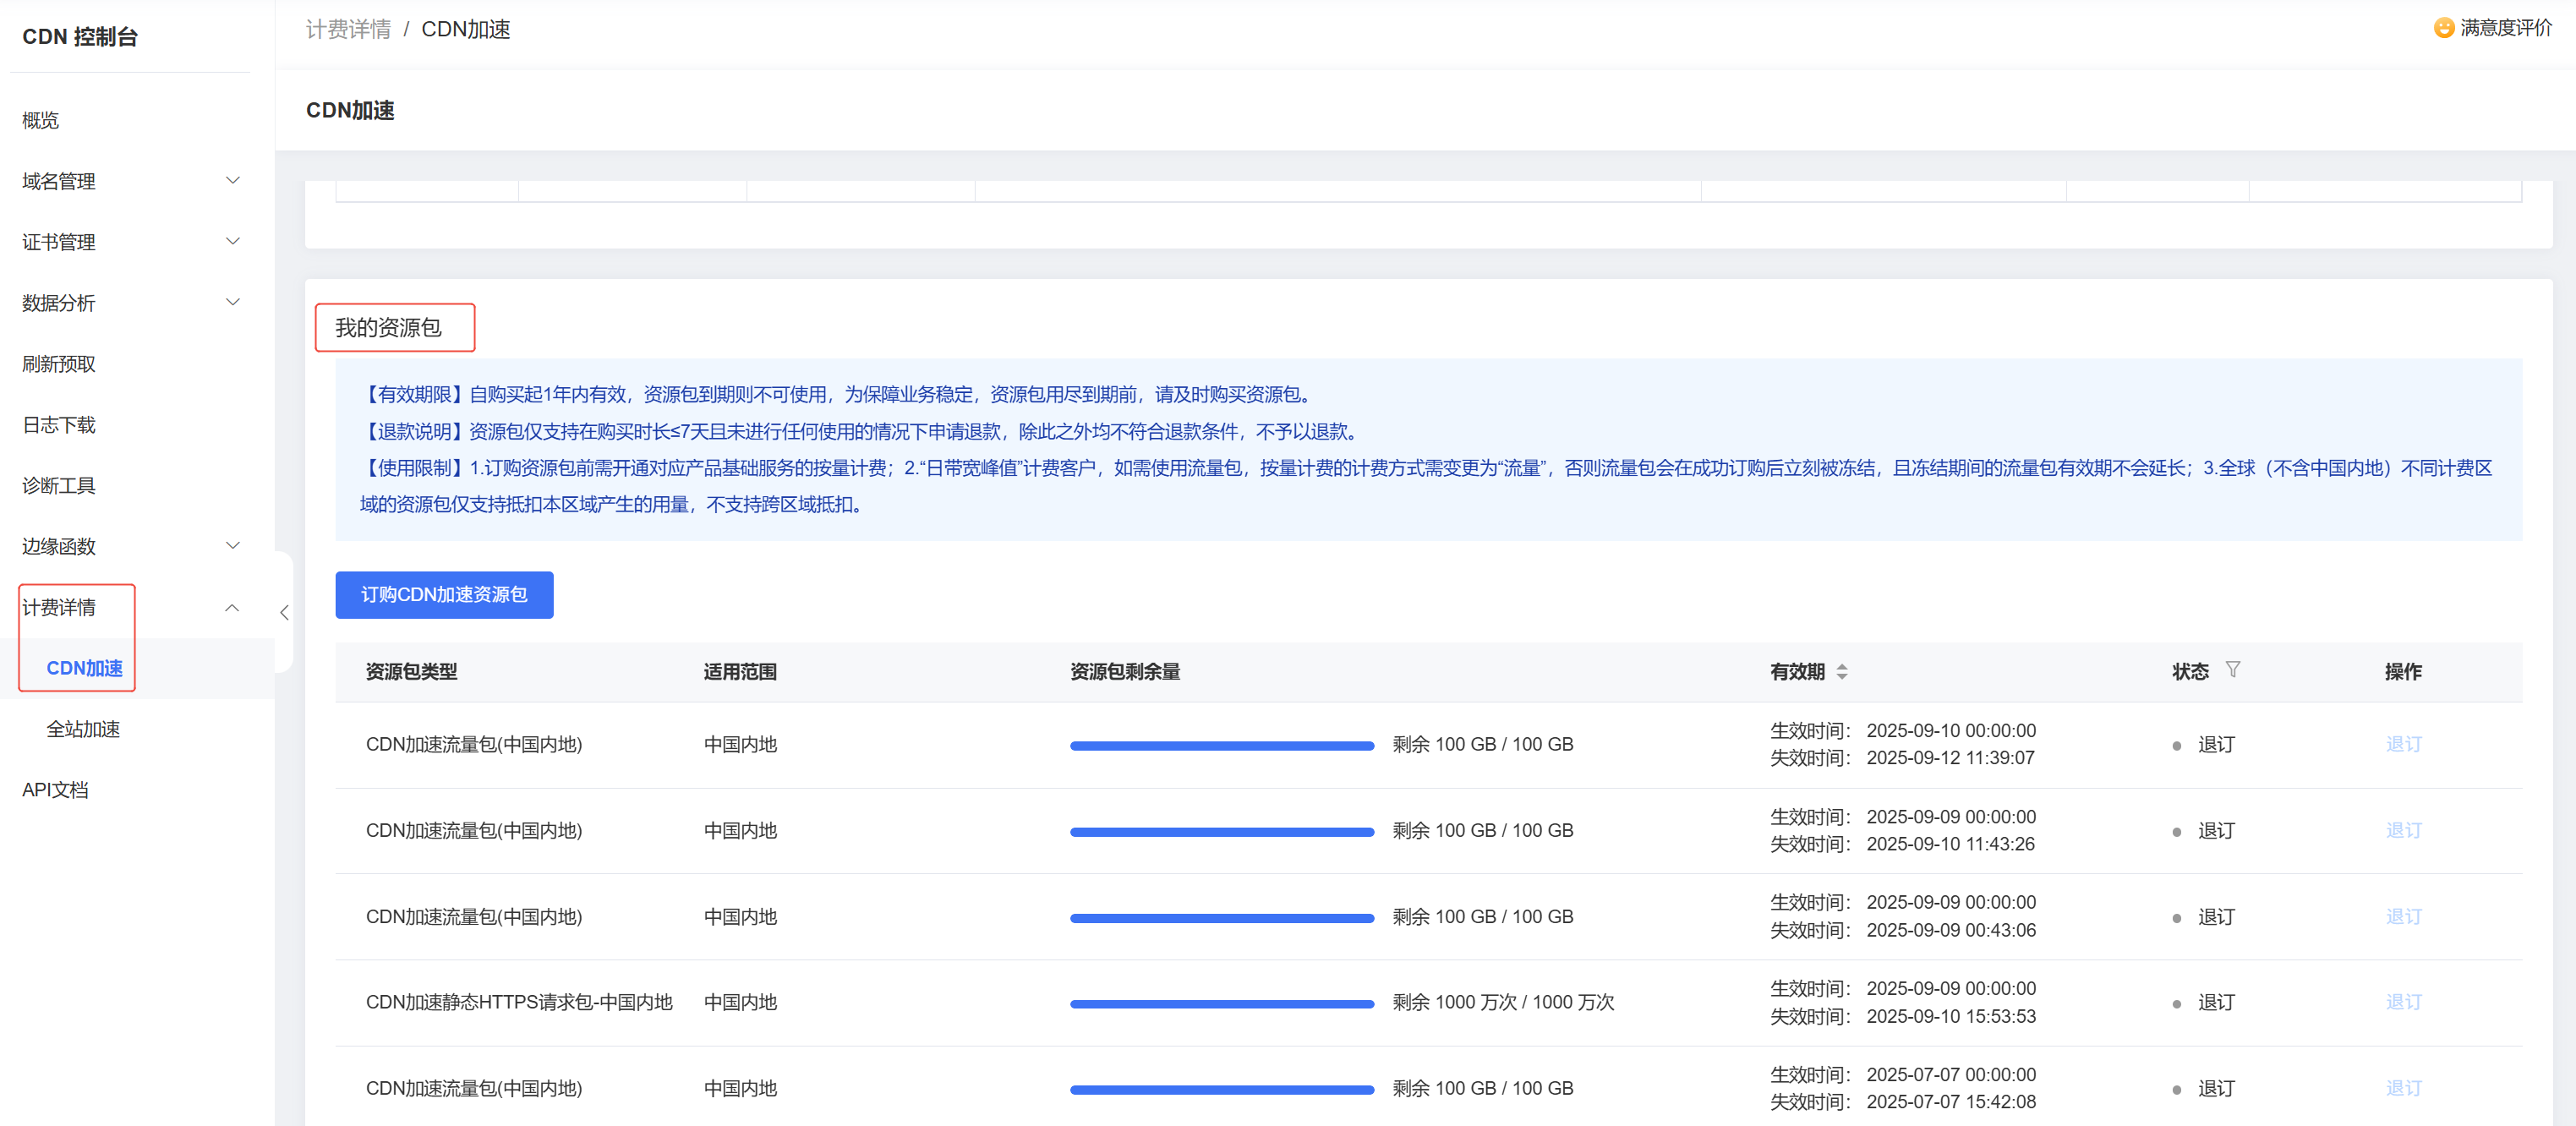This screenshot has height=1126, width=2576.
Task: Click 退订 link for package expiring 2025-09-10 11:43:26
Action: click(2403, 830)
